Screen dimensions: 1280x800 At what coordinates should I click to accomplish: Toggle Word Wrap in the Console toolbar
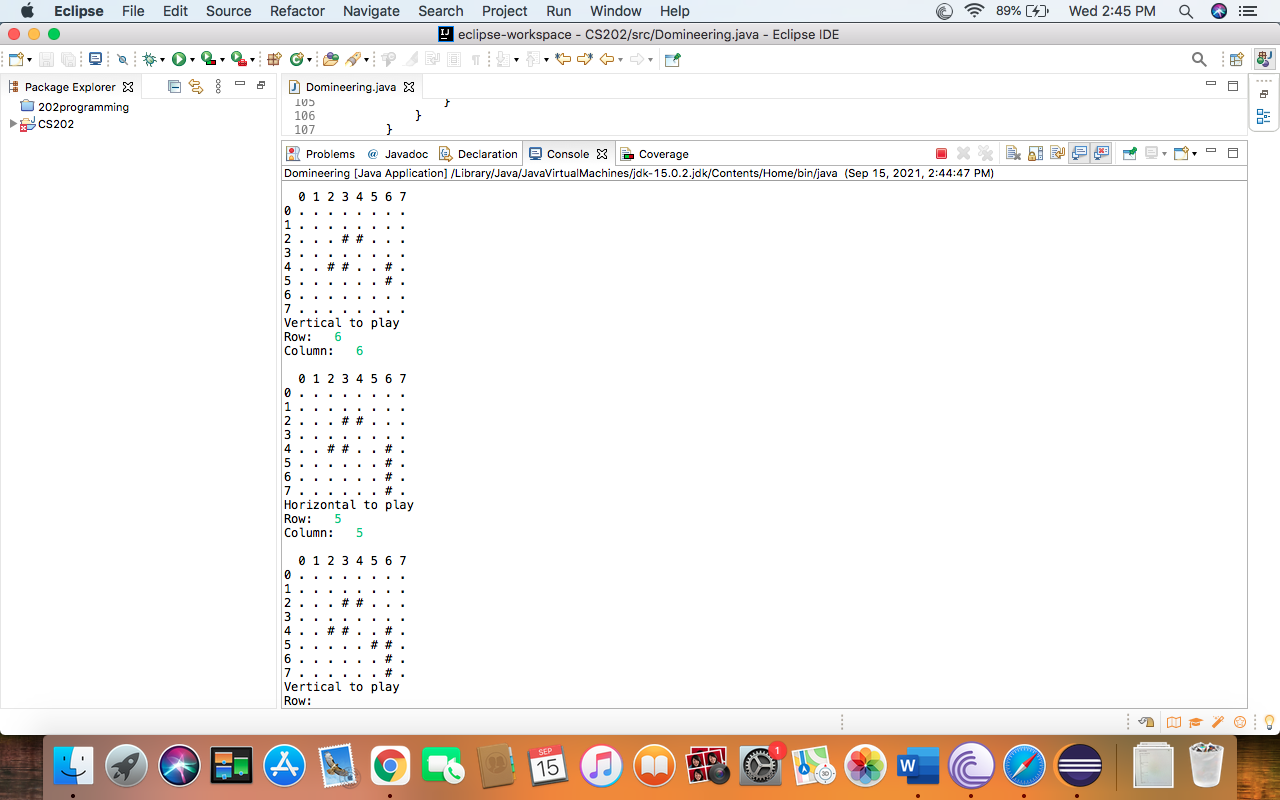click(1057, 154)
